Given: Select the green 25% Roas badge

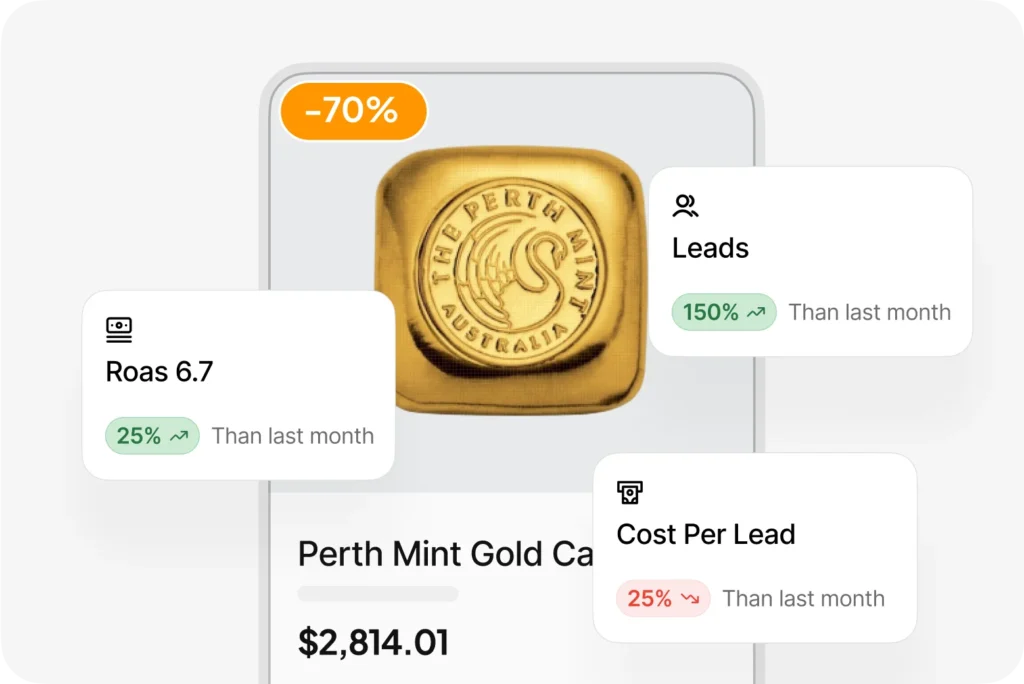Looking at the screenshot, I should pos(151,437).
